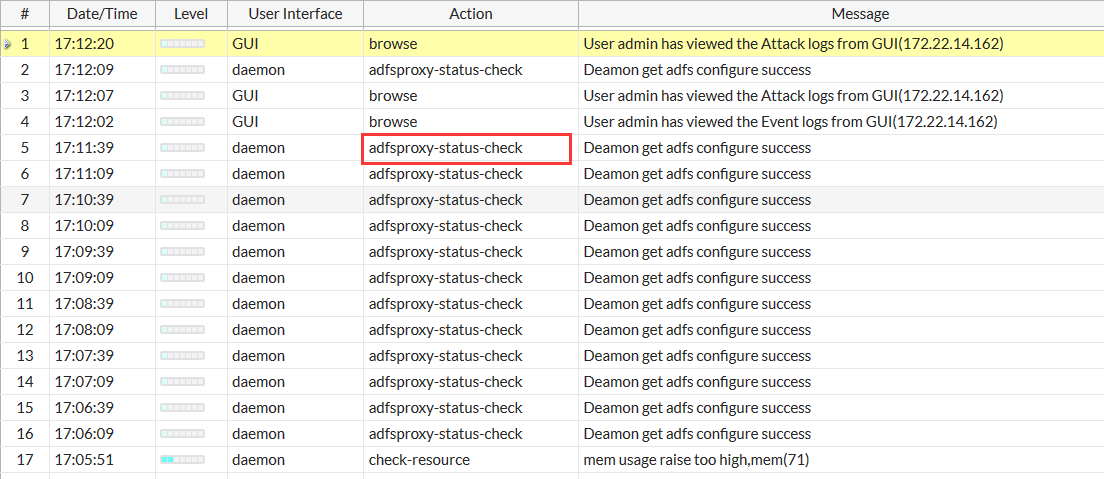Click the 17:12:07 timestamp cell

[84, 96]
